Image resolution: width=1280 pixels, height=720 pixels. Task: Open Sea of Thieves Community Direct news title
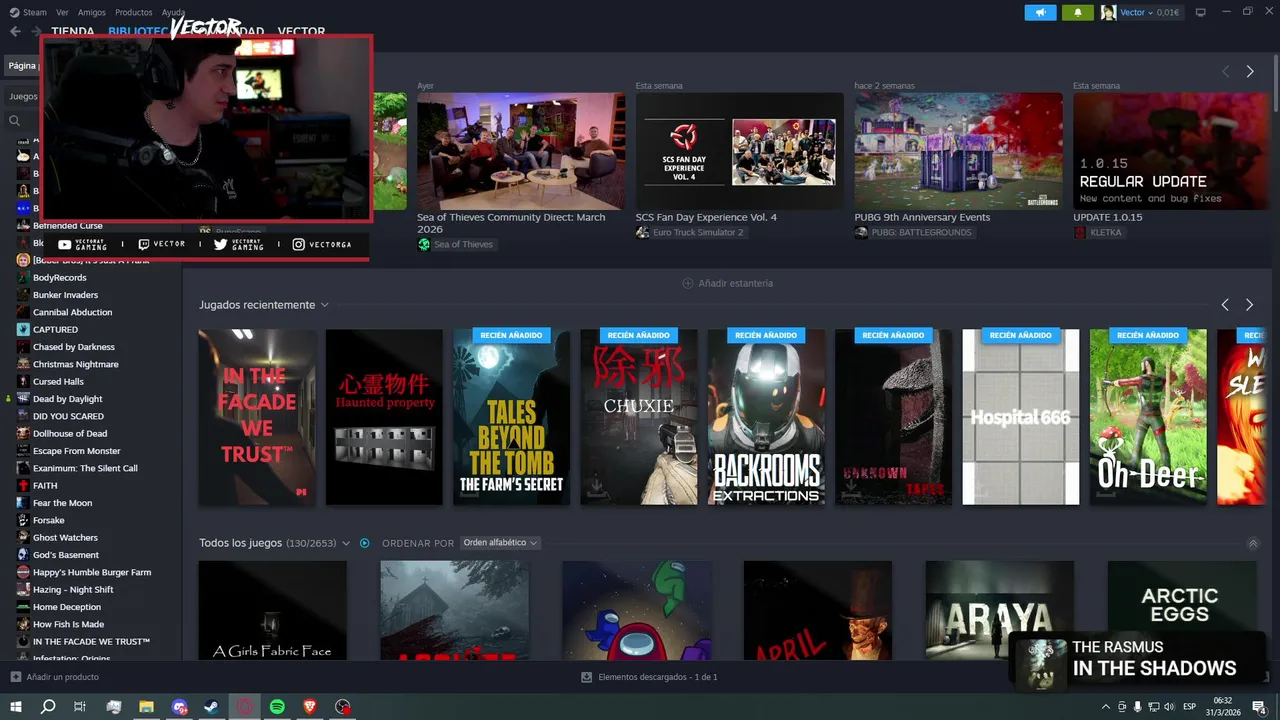point(511,223)
